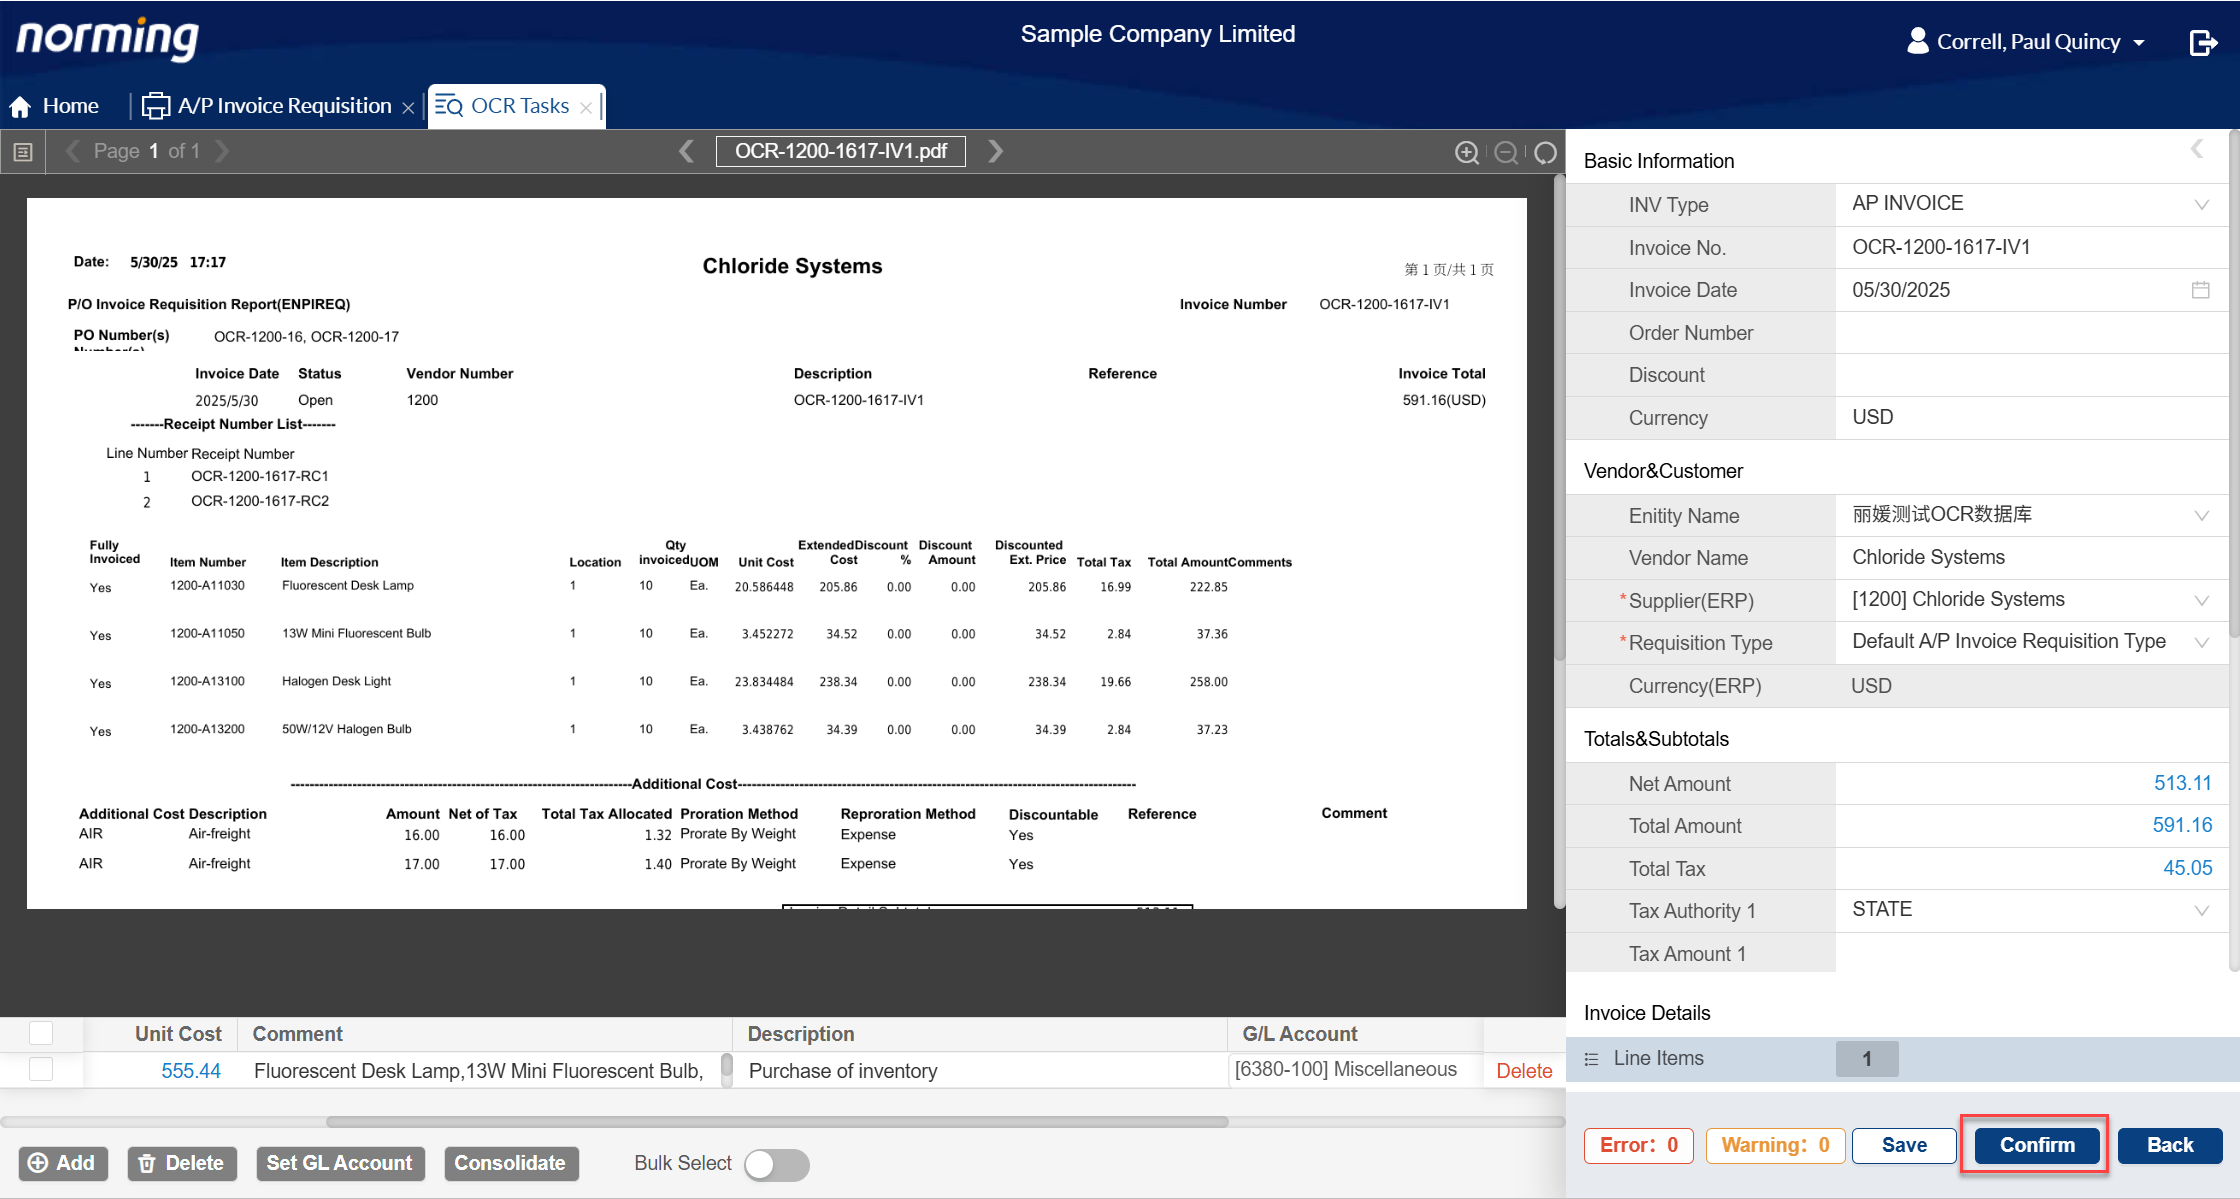The image size is (2240, 1199).
Task: Close the OCR Tasks tab
Action: pyautogui.click(x=586, y=107)
